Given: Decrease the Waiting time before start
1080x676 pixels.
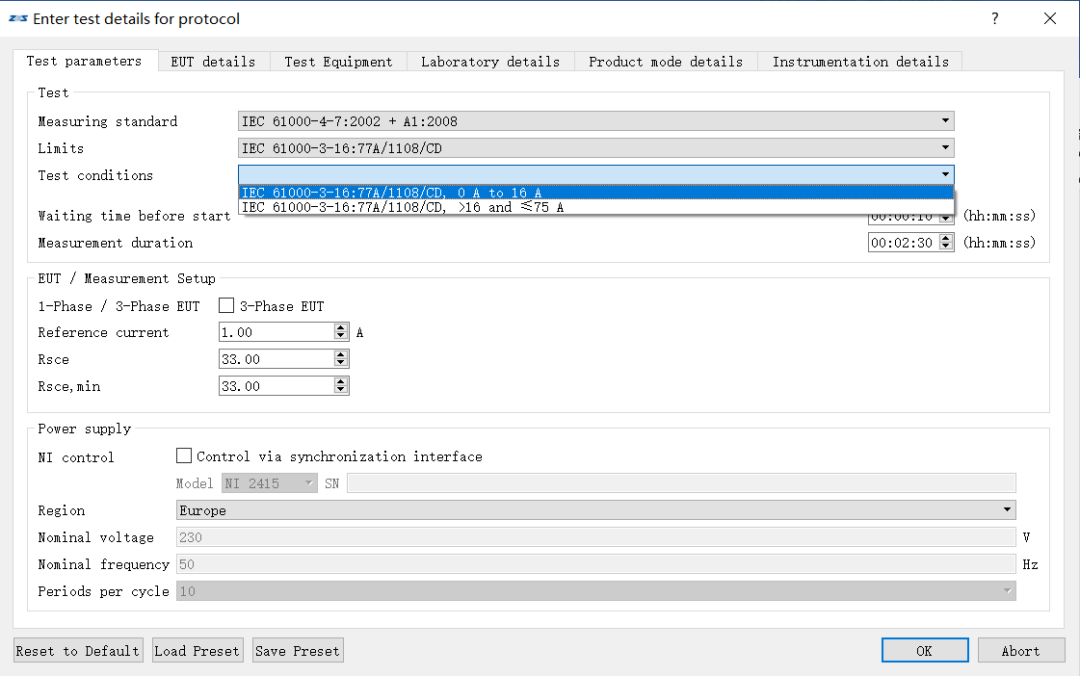Looking at the screenshot, I should point(946,219).
